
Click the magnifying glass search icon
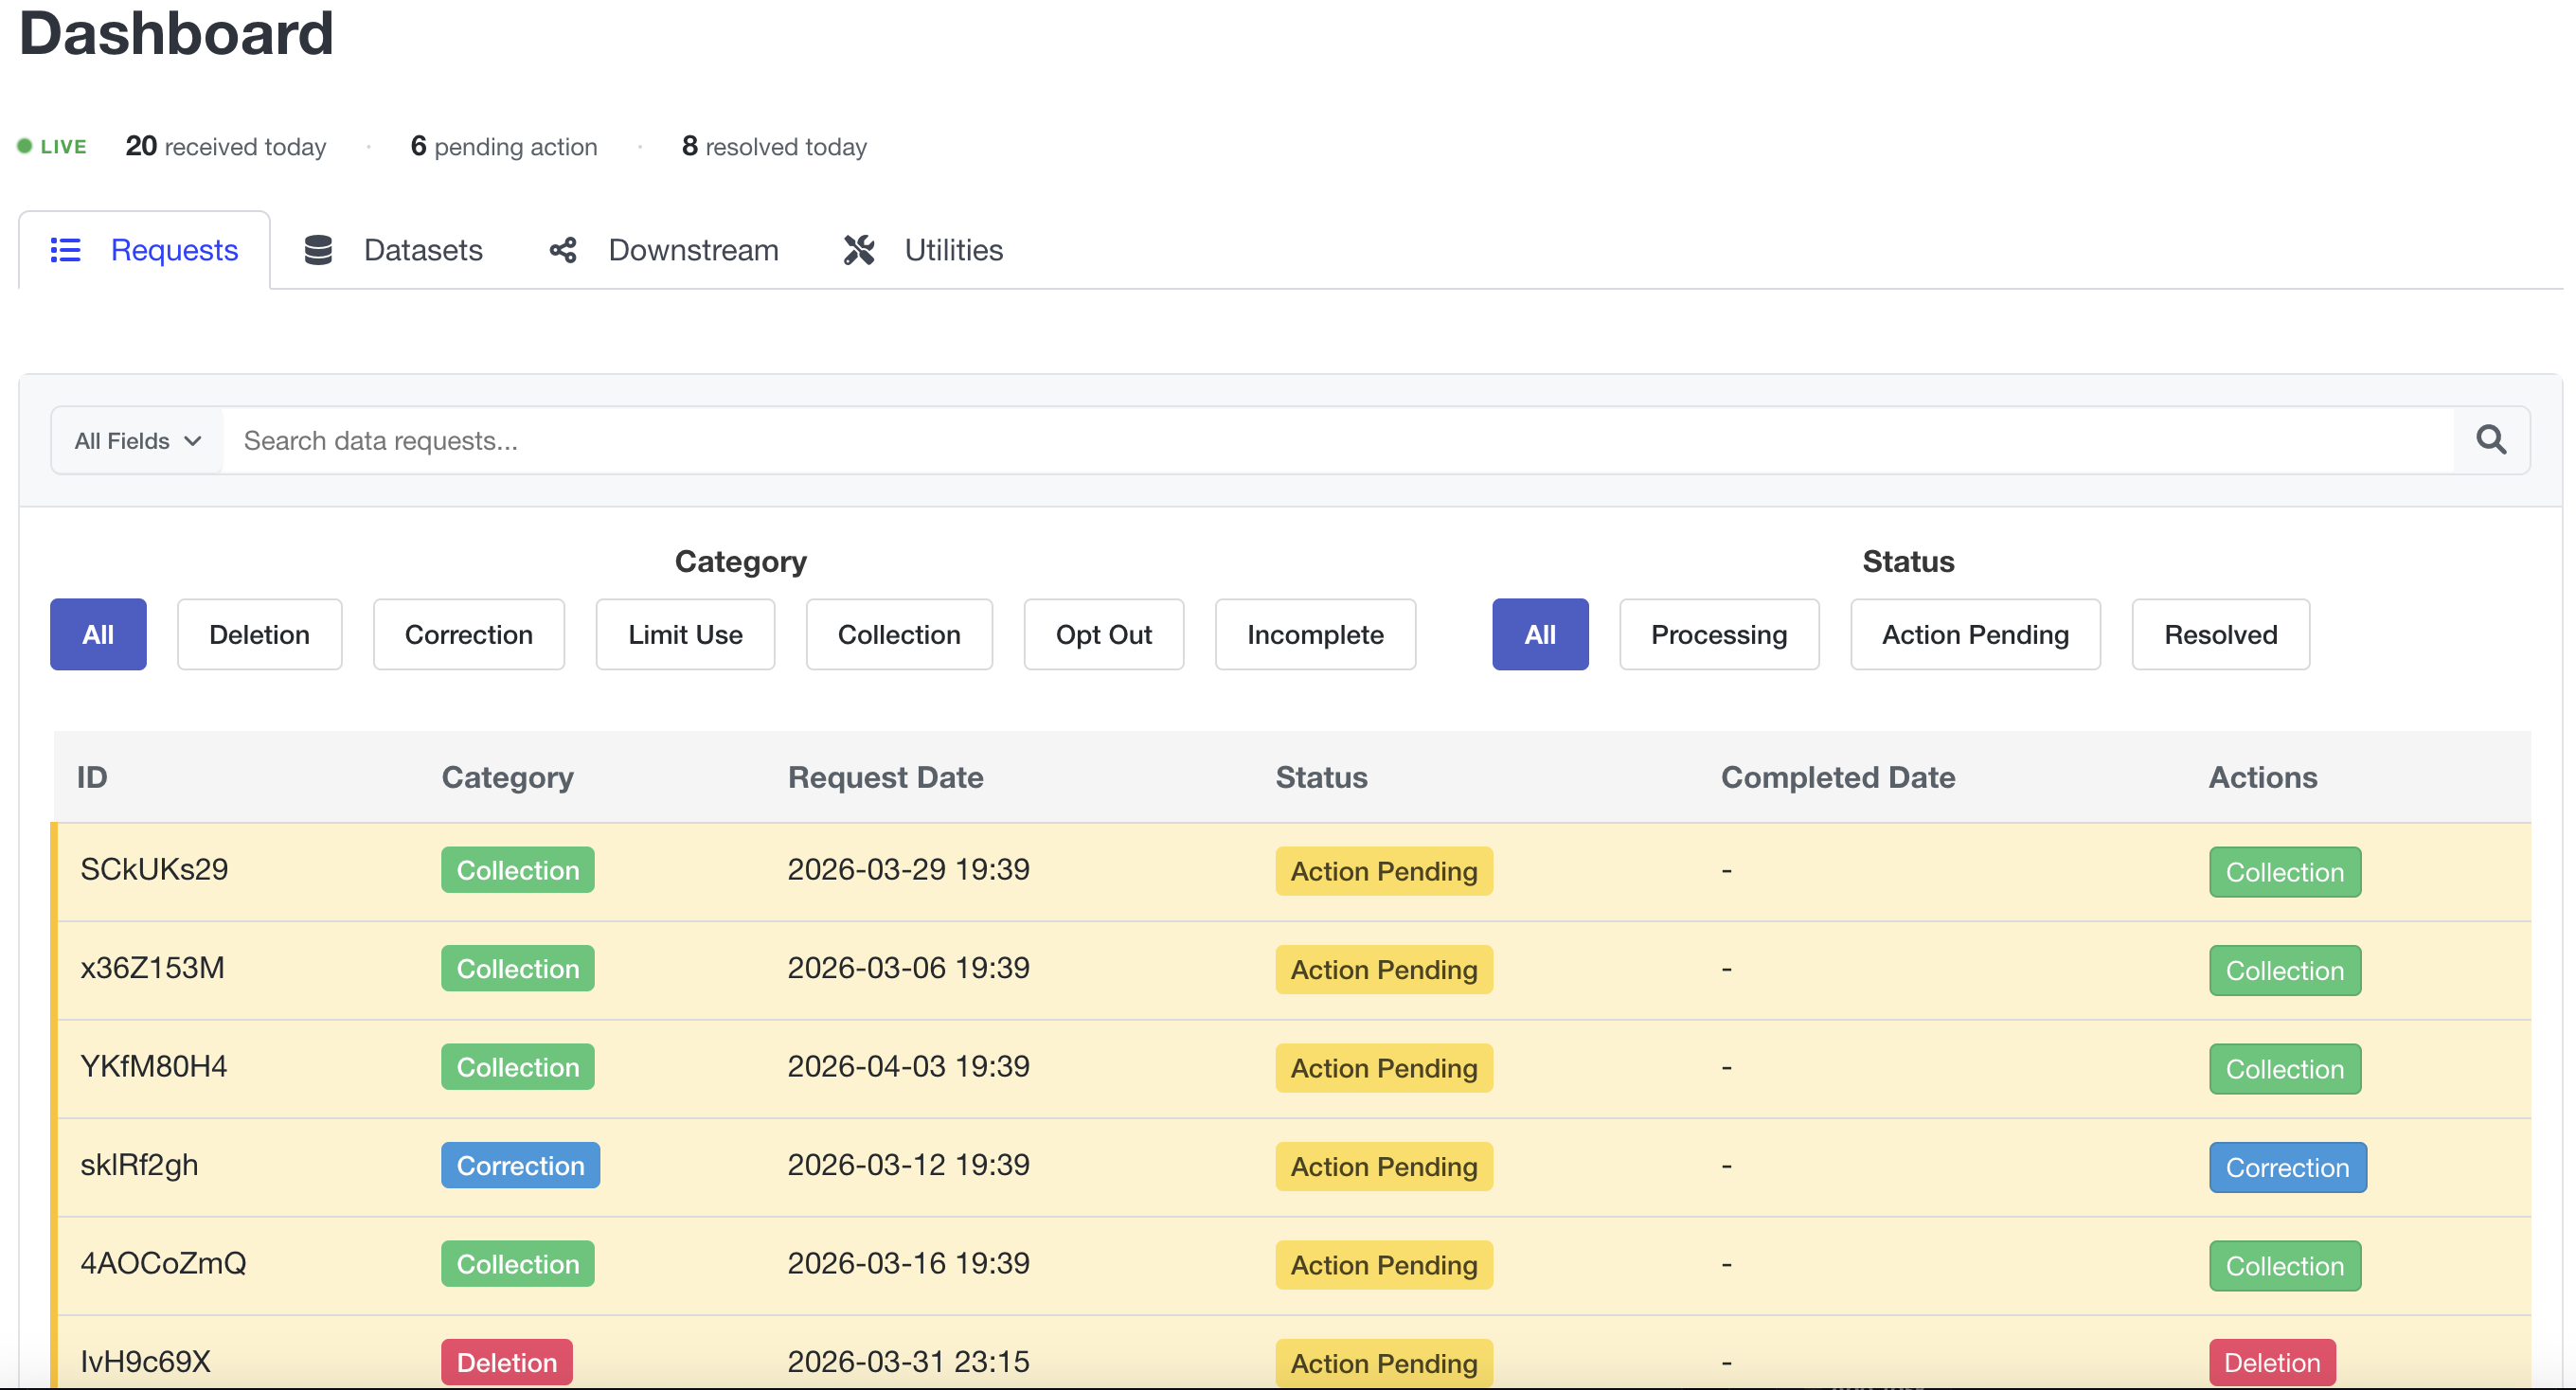click(x=2490, y=440)
